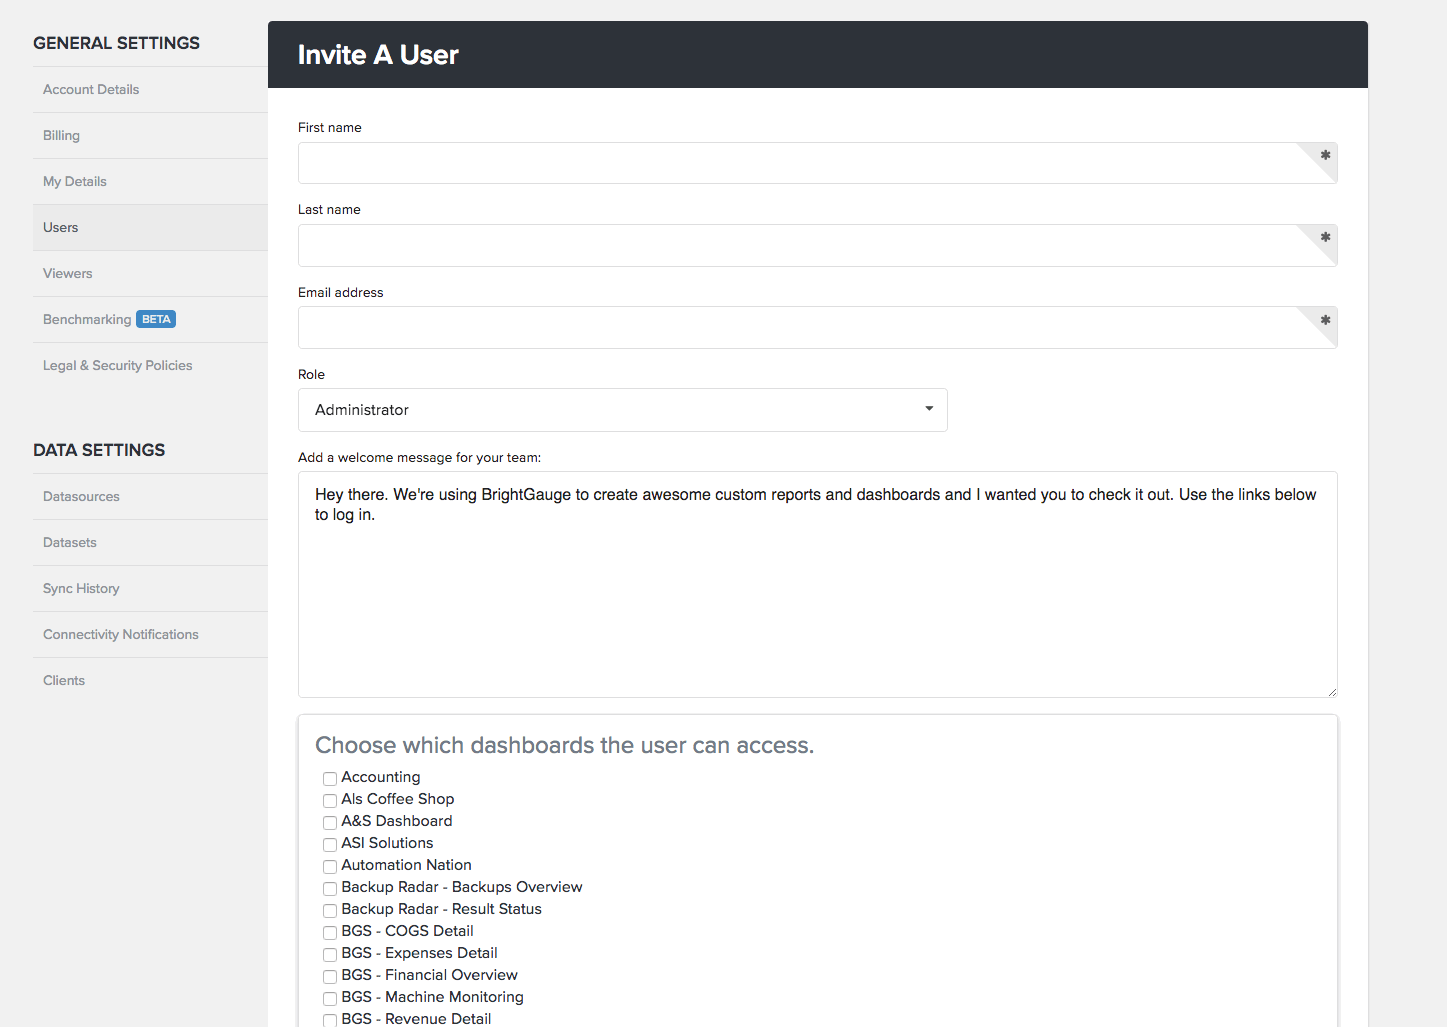Open Account Details settings
This screenshot has height=1027, width=1447.
coord(91,89)
